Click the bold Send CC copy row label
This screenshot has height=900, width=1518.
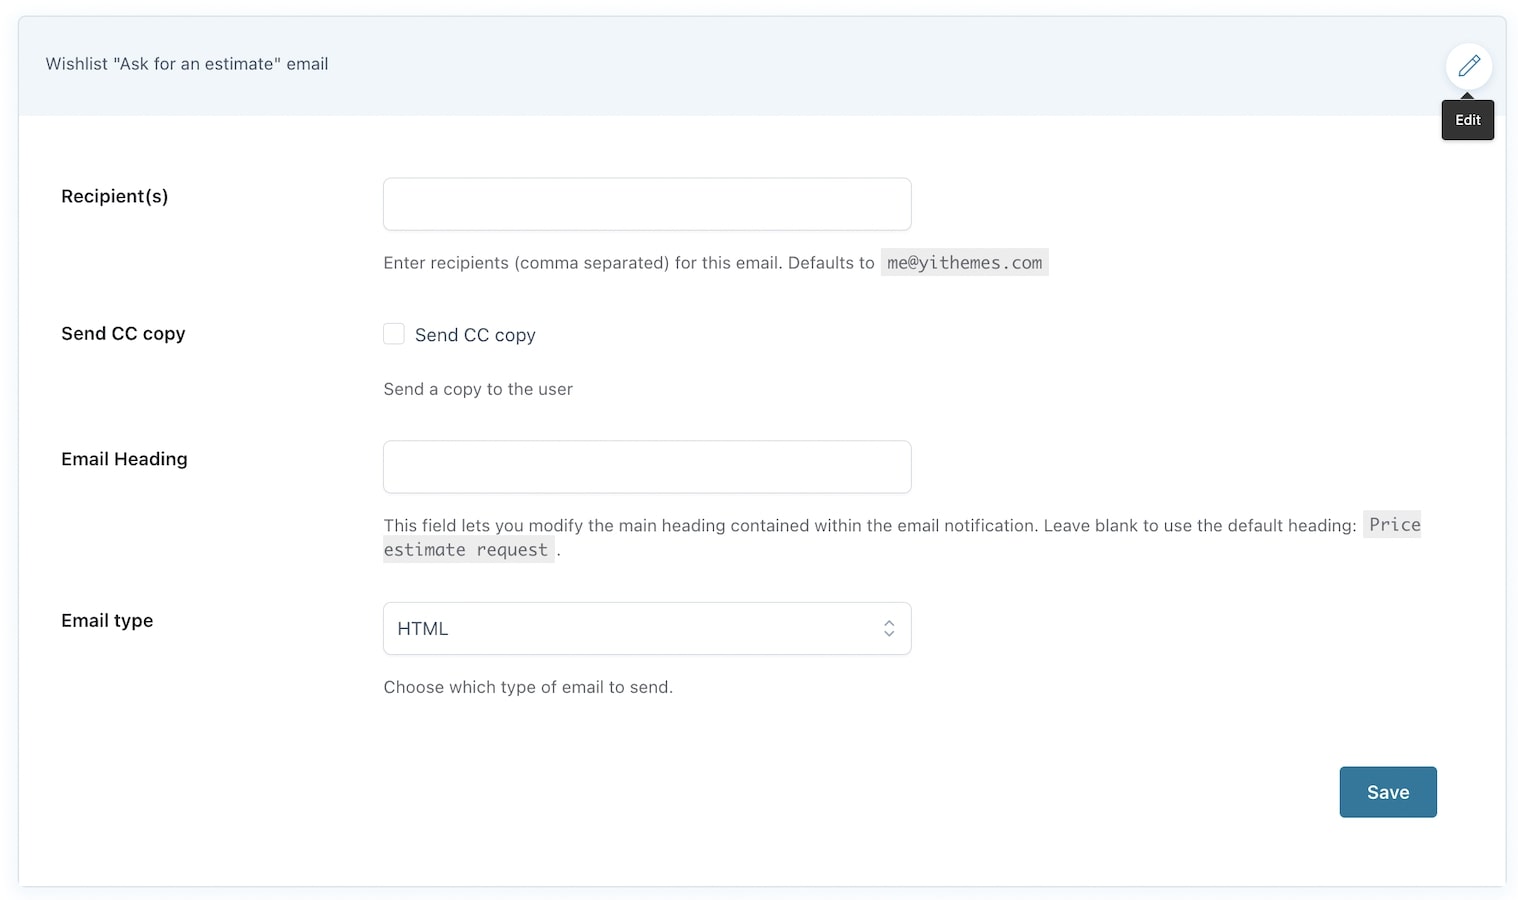(x=123, y=334)
